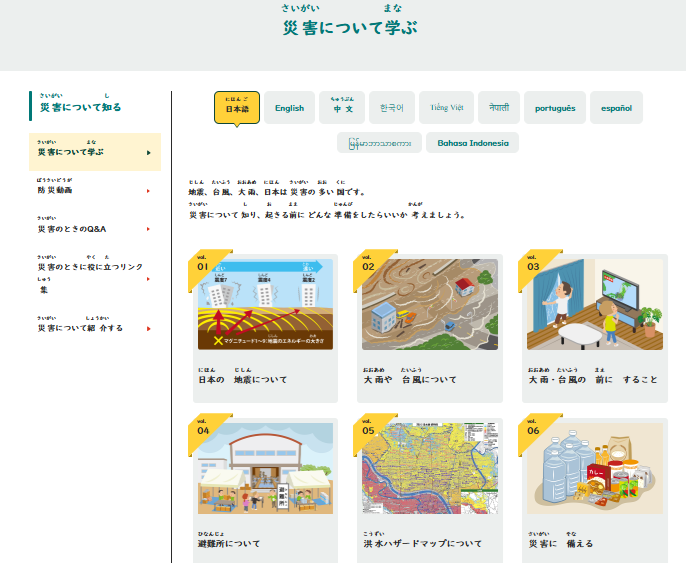Click the vol. 04 yellow corner badge
This screenshot has height=563, width=686.
202,428
